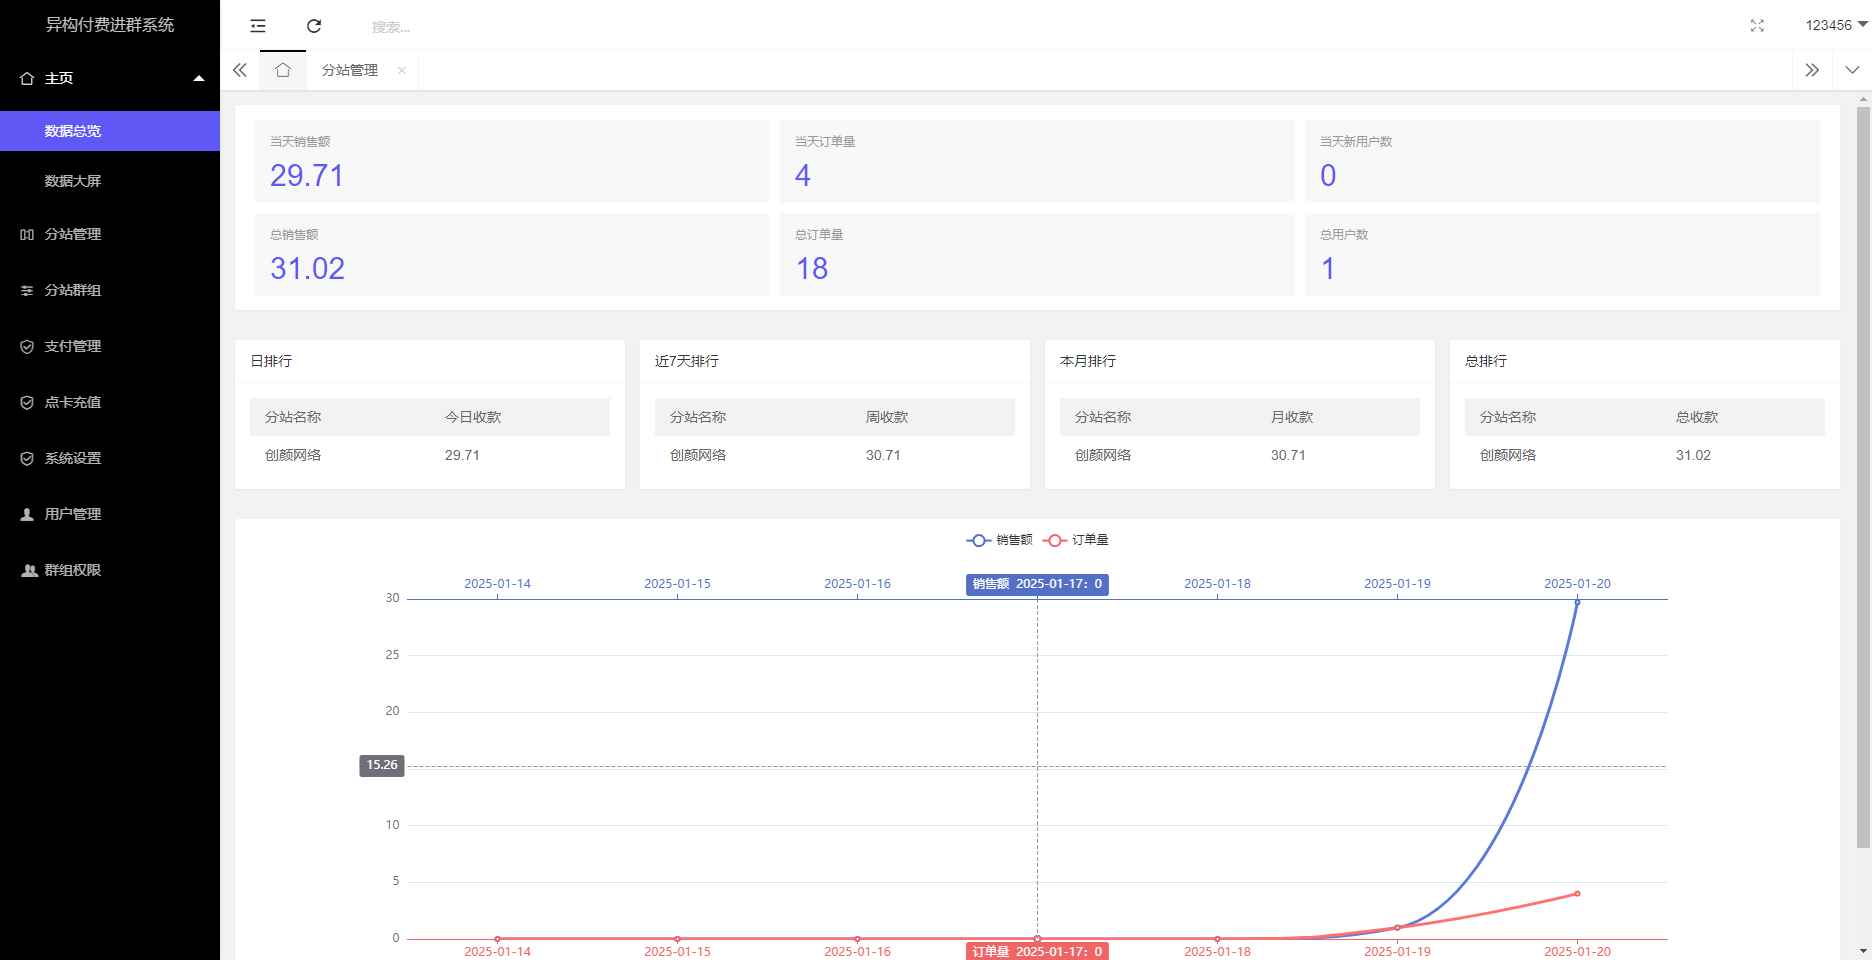The width and height of the screenshot is (1872, 960).
Task: Close the 分站管理 tab
Action: (x=401, y=70)
